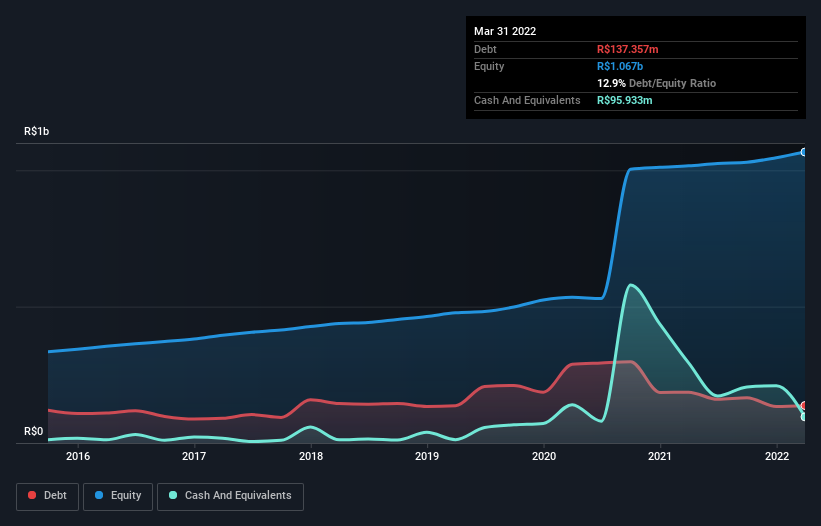Viewport: 821px width, 526px height.
Task: Click the Equity label in the tooltip
Action: [x=489, y=66]
